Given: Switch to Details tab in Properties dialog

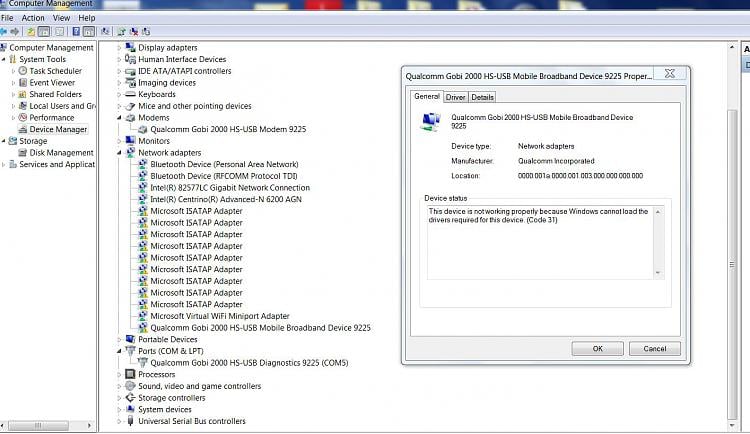Looking at the screenshot, I should coord(482,97).
